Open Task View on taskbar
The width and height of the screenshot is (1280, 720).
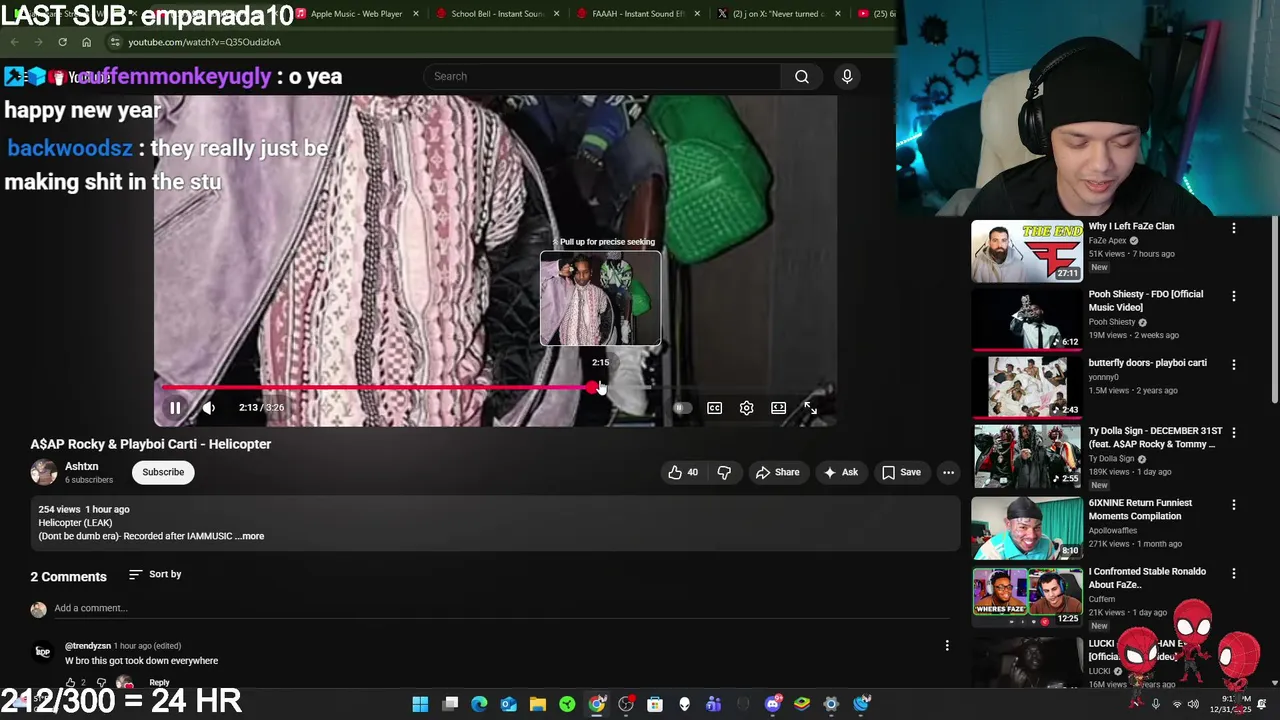click(450, 704)
